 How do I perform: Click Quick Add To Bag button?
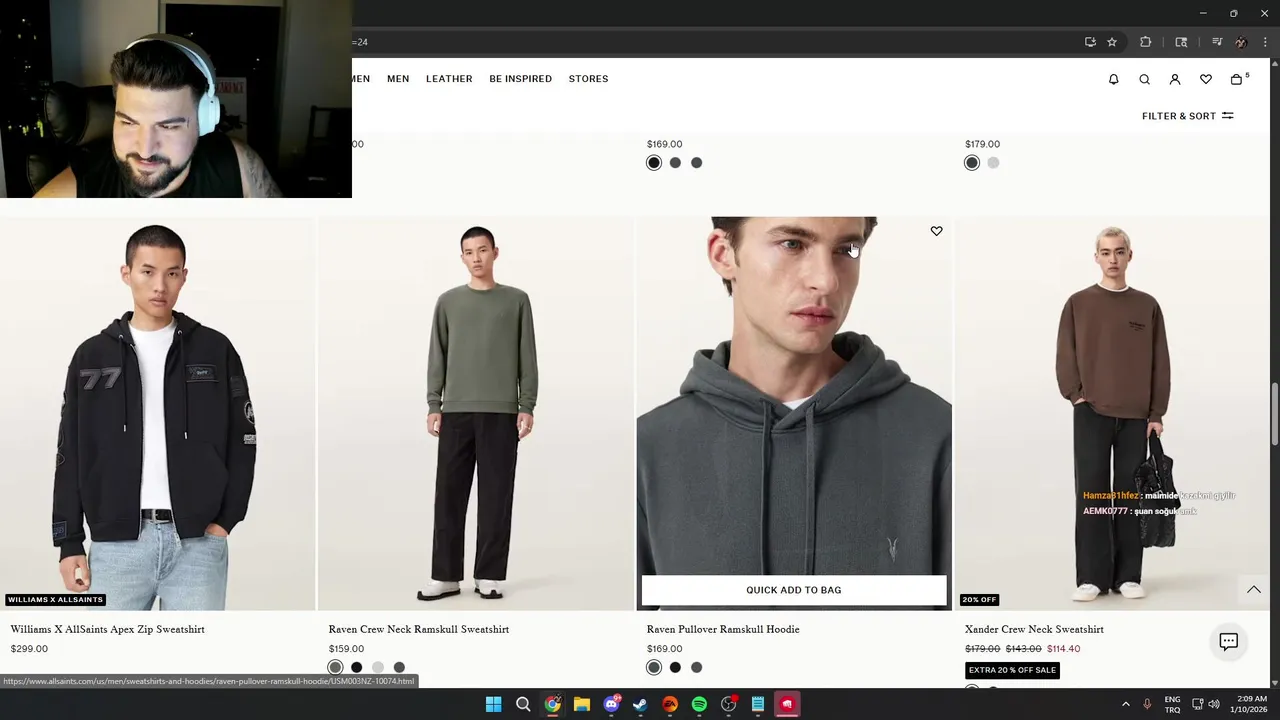[794, 590]
